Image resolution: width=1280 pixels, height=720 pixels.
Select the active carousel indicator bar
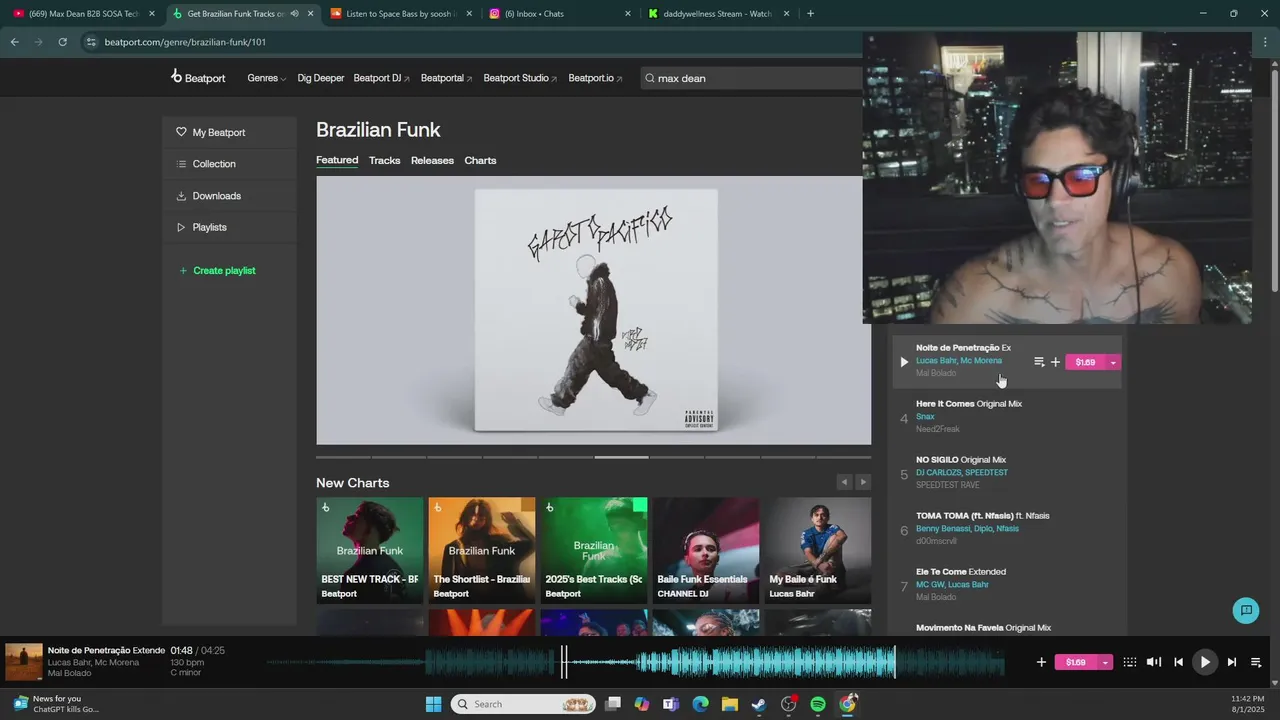622,457
